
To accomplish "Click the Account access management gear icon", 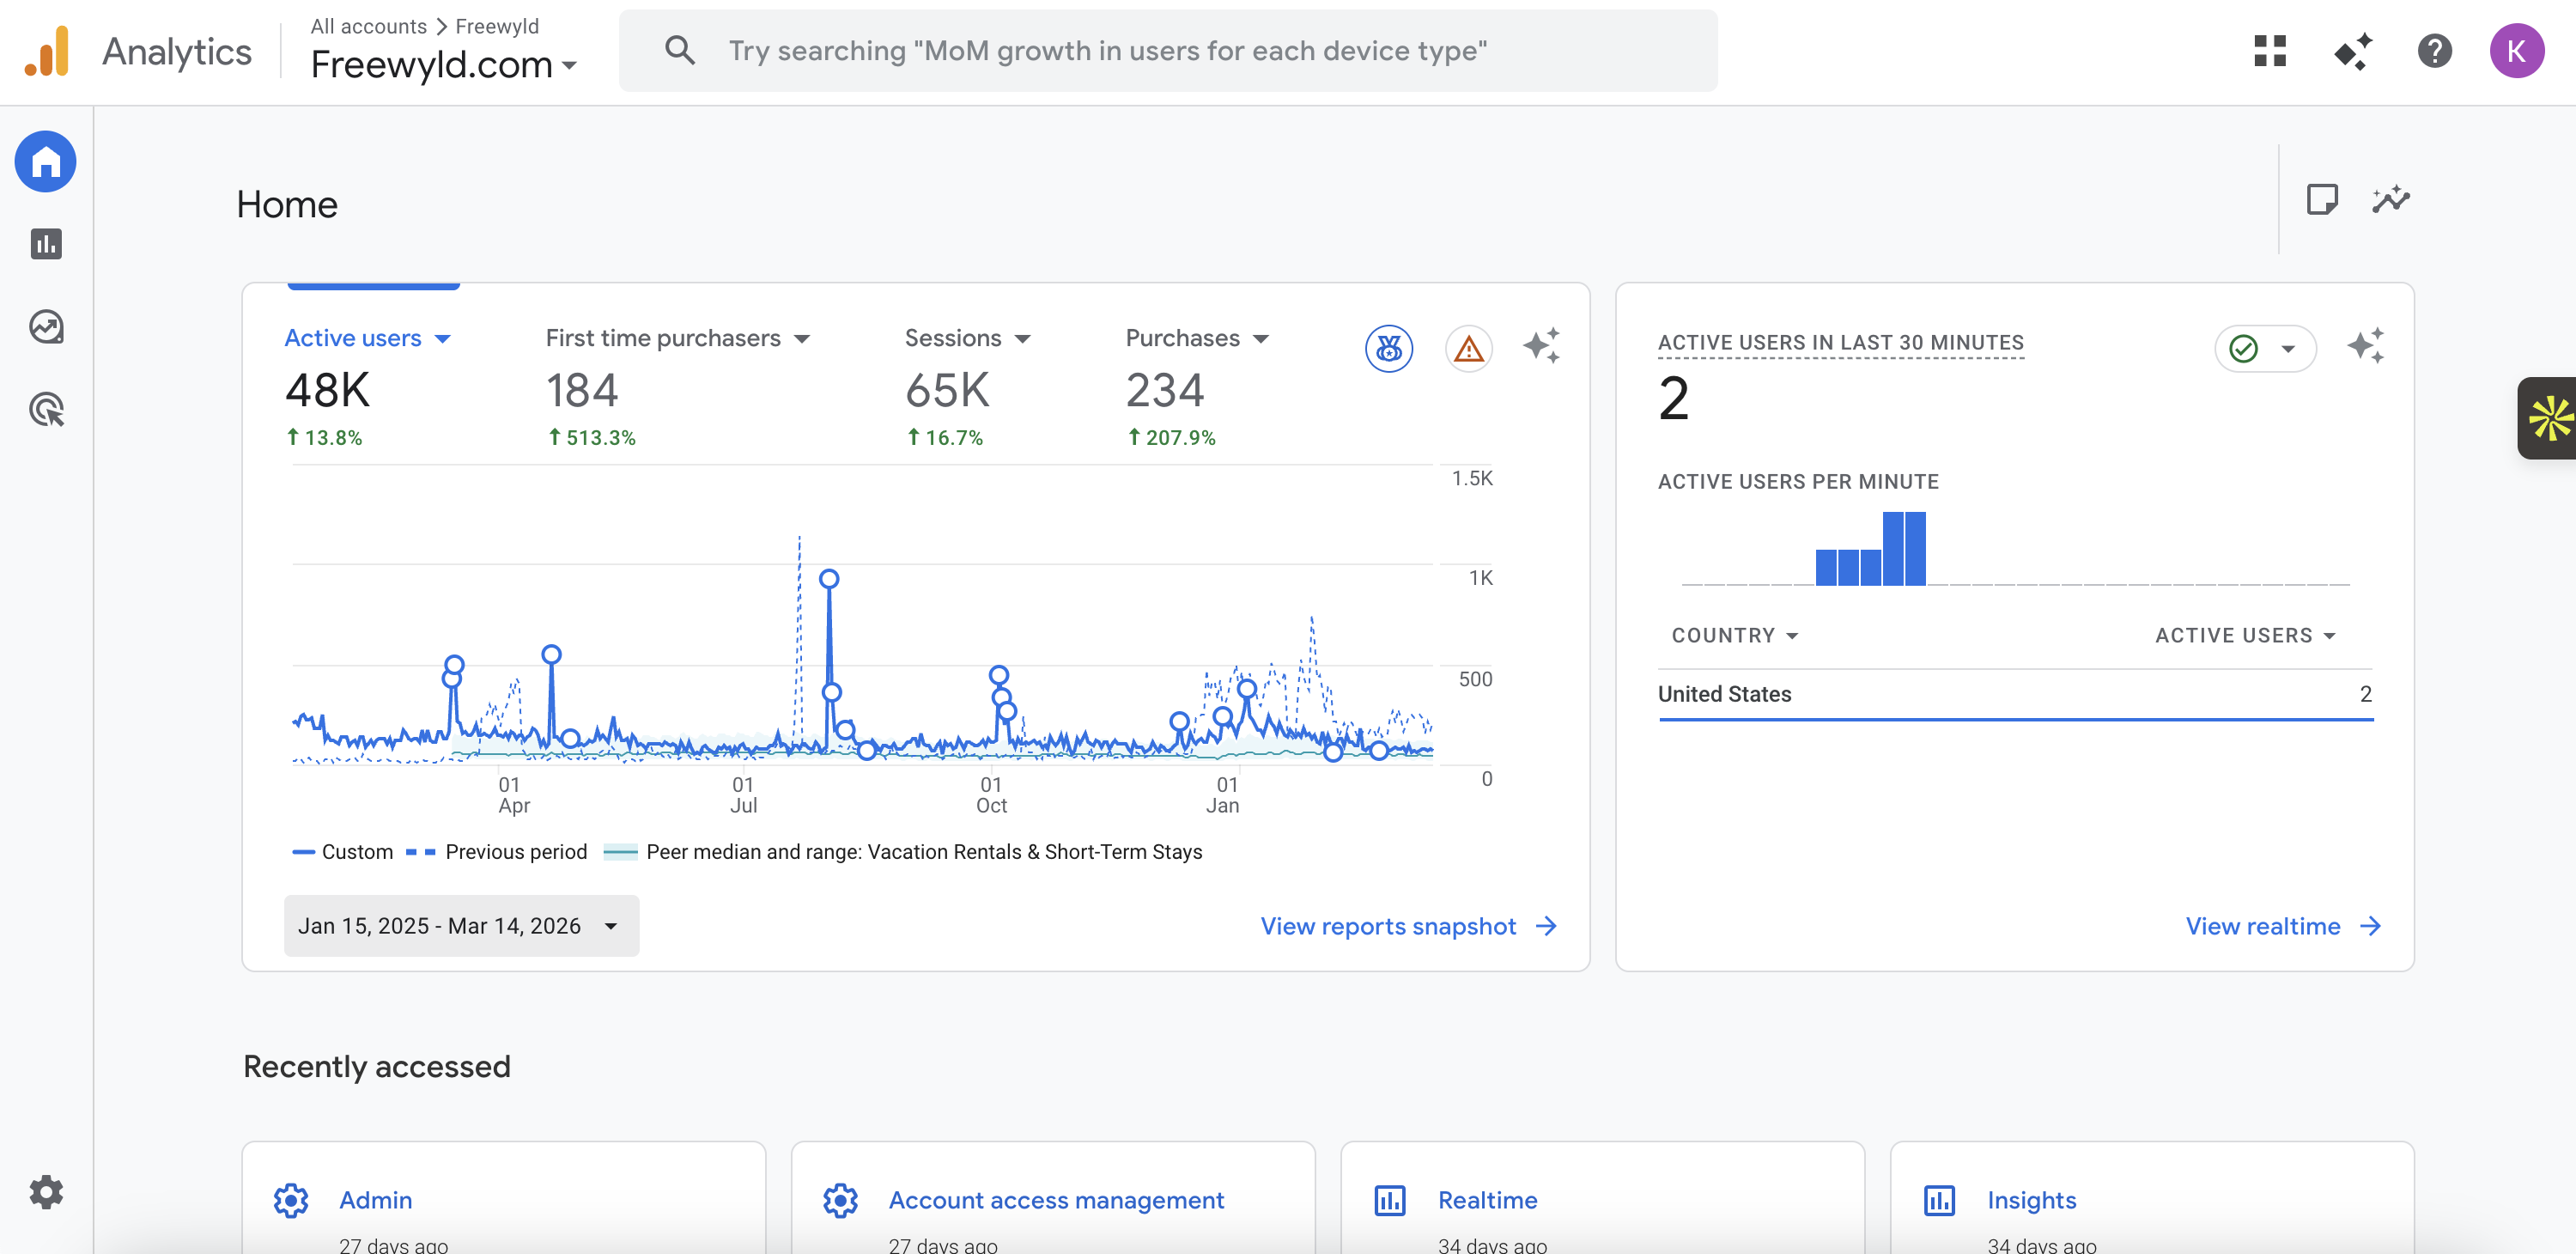I will point(840,1200).
